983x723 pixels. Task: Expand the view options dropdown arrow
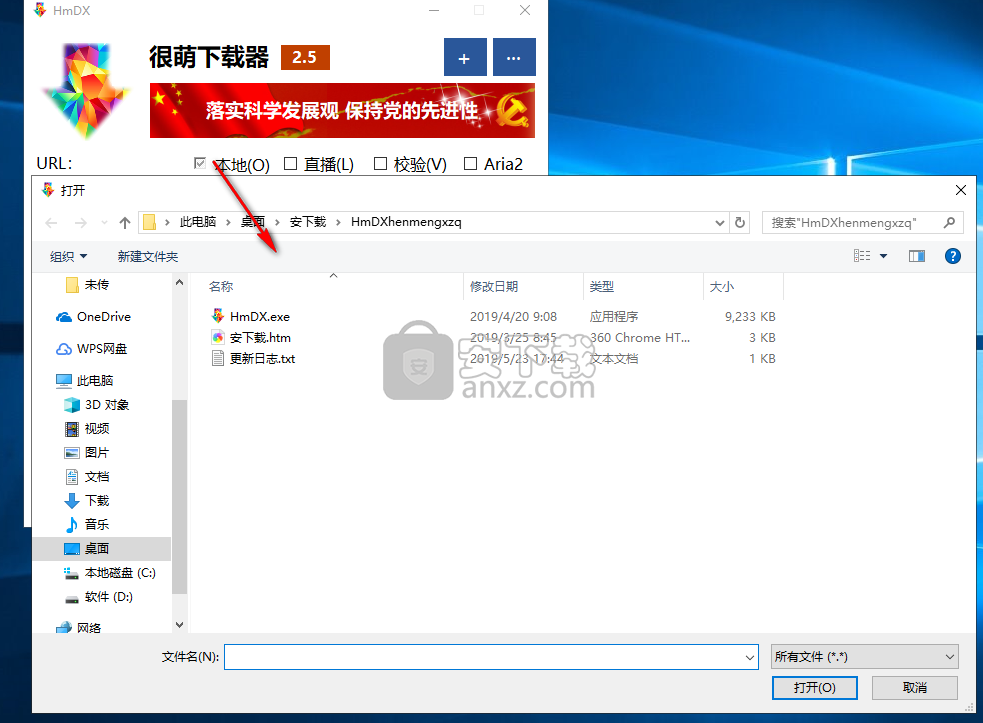click(883, 256)
